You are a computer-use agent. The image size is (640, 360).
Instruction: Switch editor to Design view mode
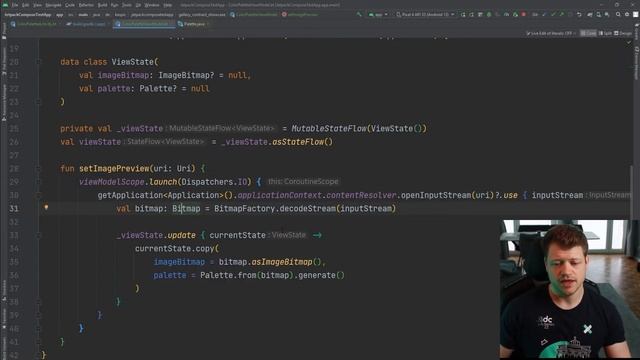coord(623,33)
